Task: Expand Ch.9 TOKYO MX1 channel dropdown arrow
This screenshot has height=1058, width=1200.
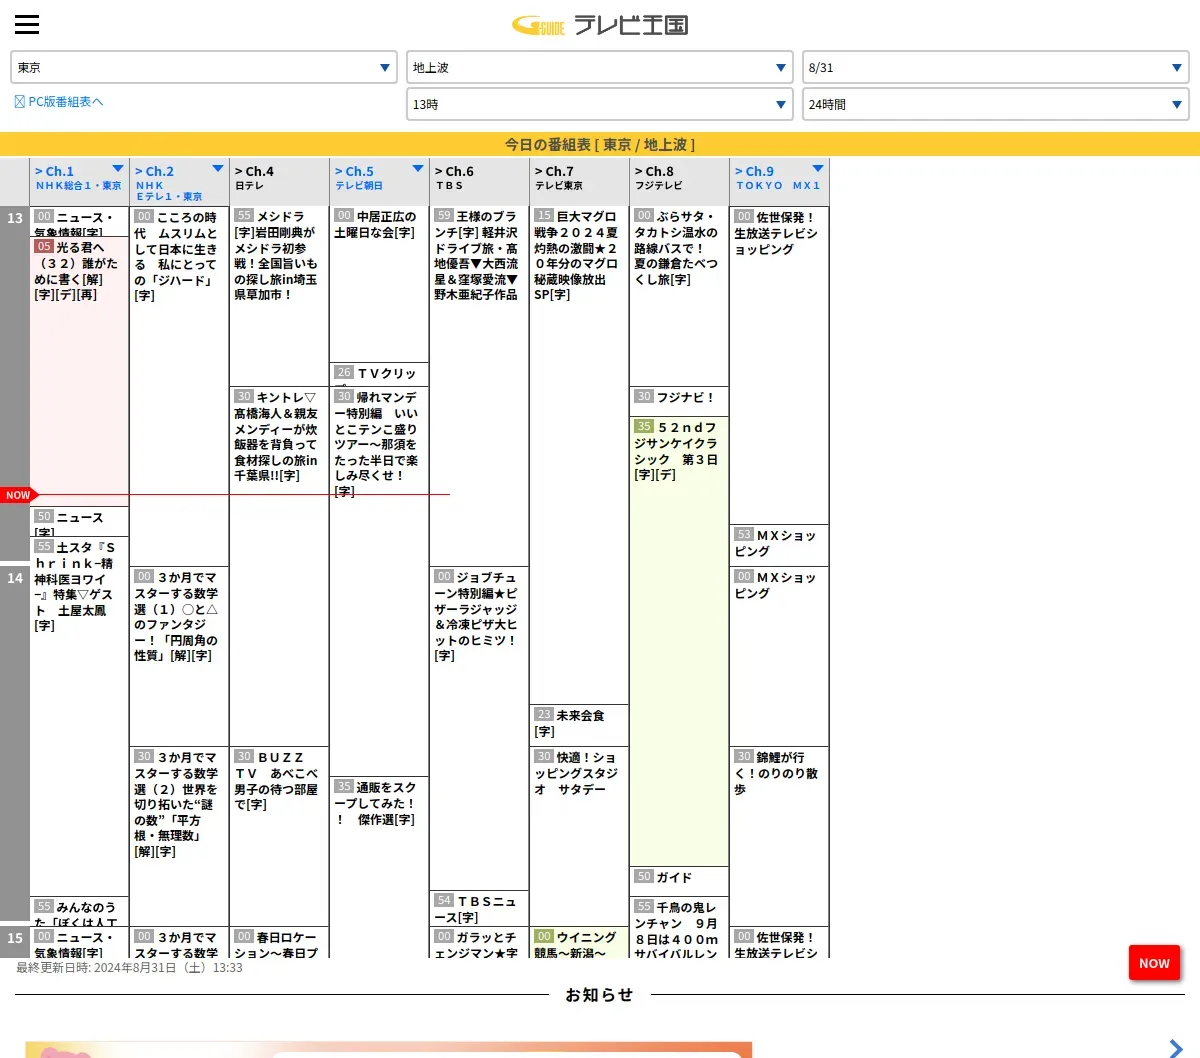Action: click(818, 168)
